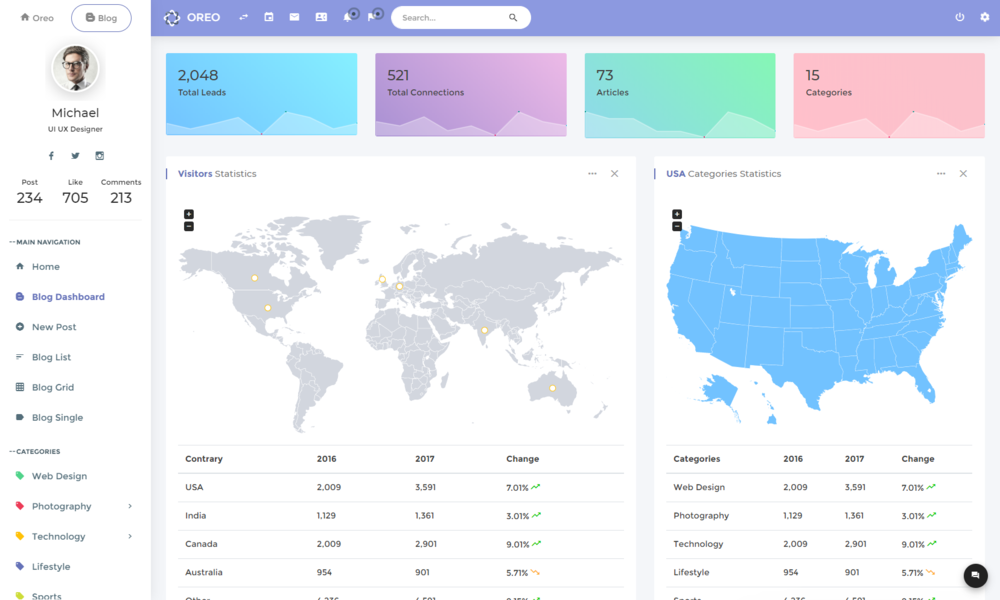Image resolution: width=1000 pixels, height=600 pixels.
Task: Zoom out on the USA map
Action: click(677, 226)
